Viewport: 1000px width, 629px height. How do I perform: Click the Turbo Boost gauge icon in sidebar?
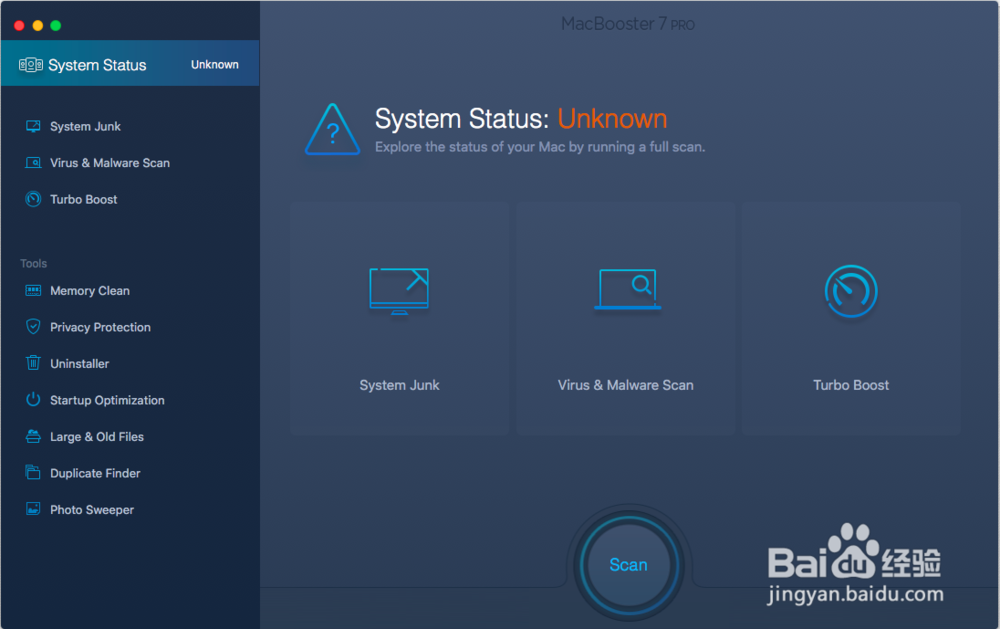33,199
